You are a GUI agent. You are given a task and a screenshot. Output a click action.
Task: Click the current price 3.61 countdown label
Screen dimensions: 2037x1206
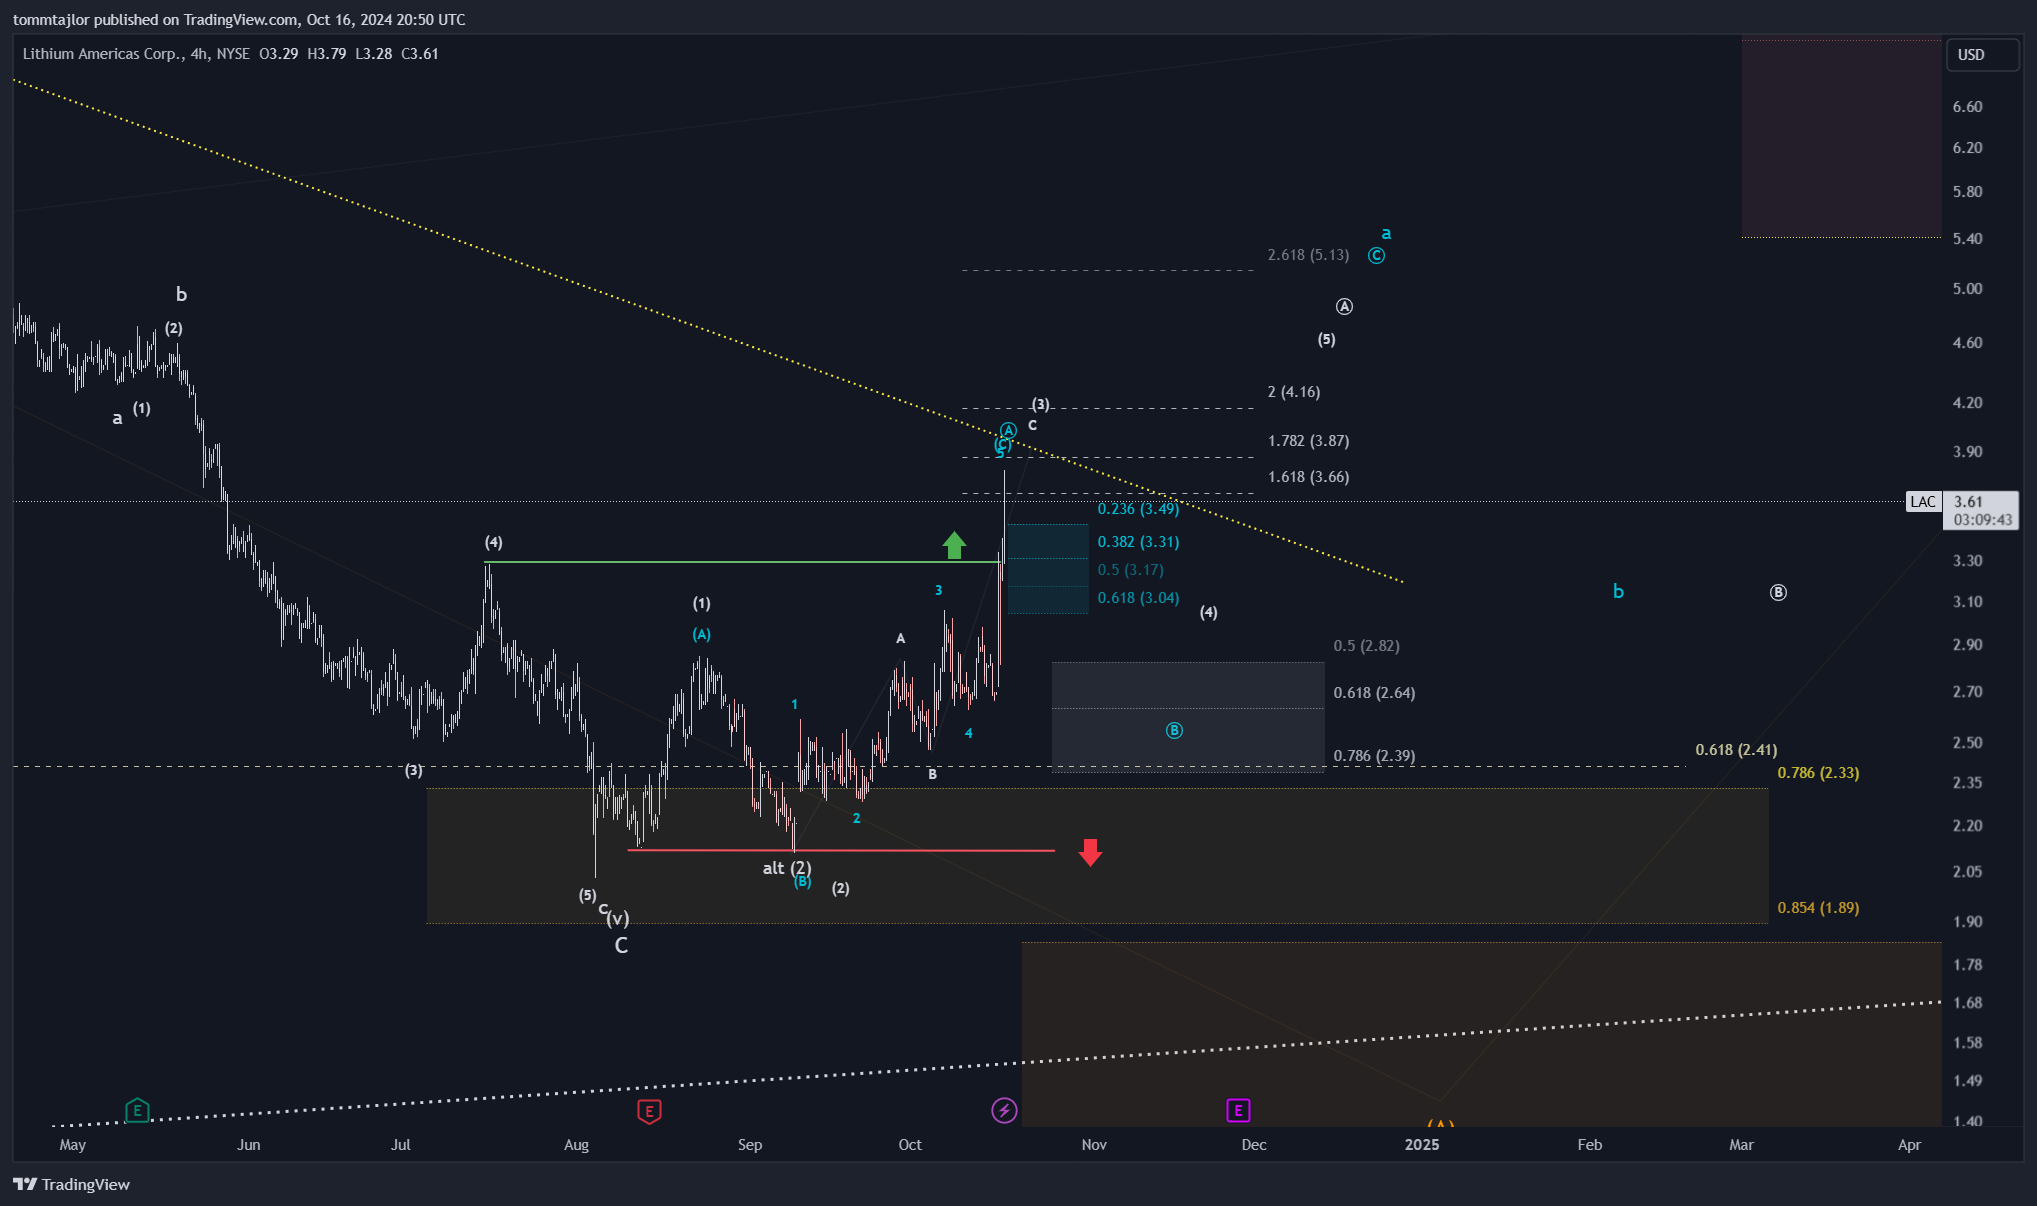1981,511
